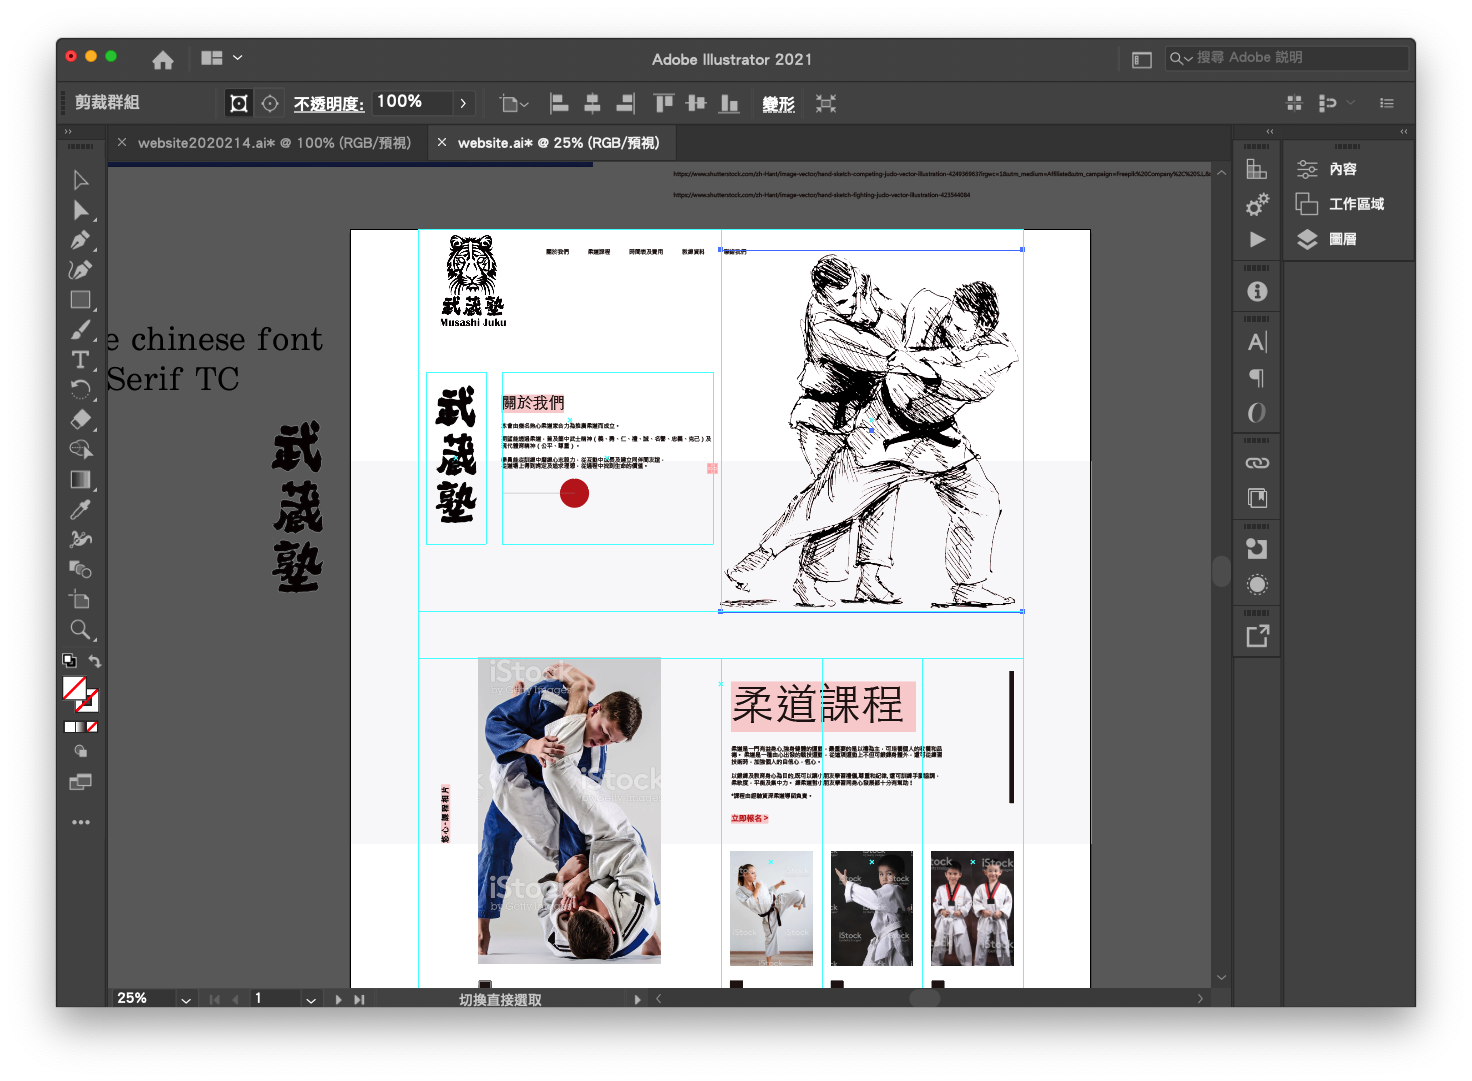Viewport: 1472px width, 1081px height.
Task: Toggle Edit Contents circle button
Action: [x=270, y=103]
